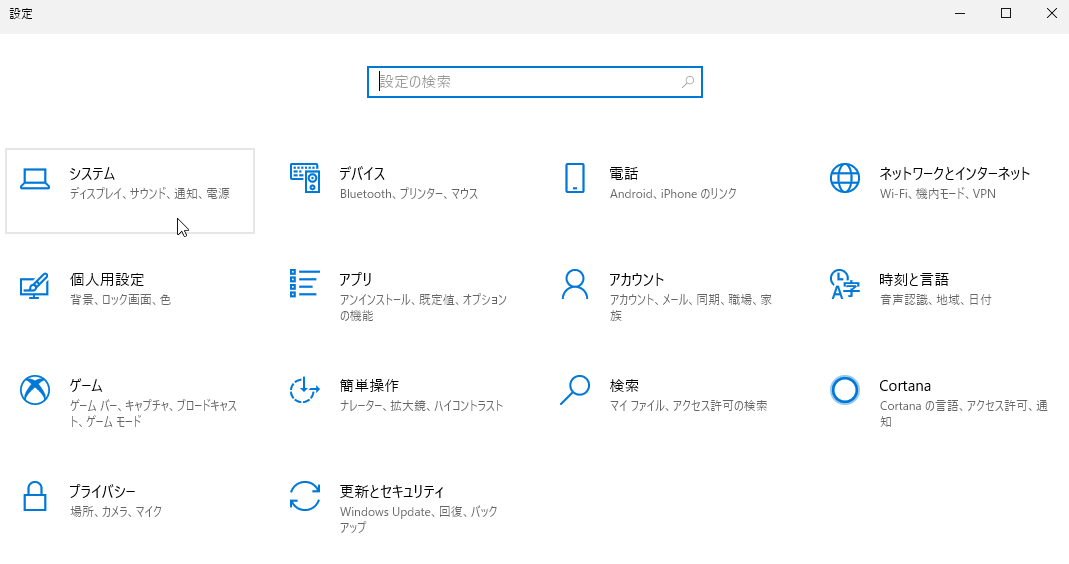1069x564 pixels.
Task: Choose the プライバシー category title
Action: [x=102, y=491]
